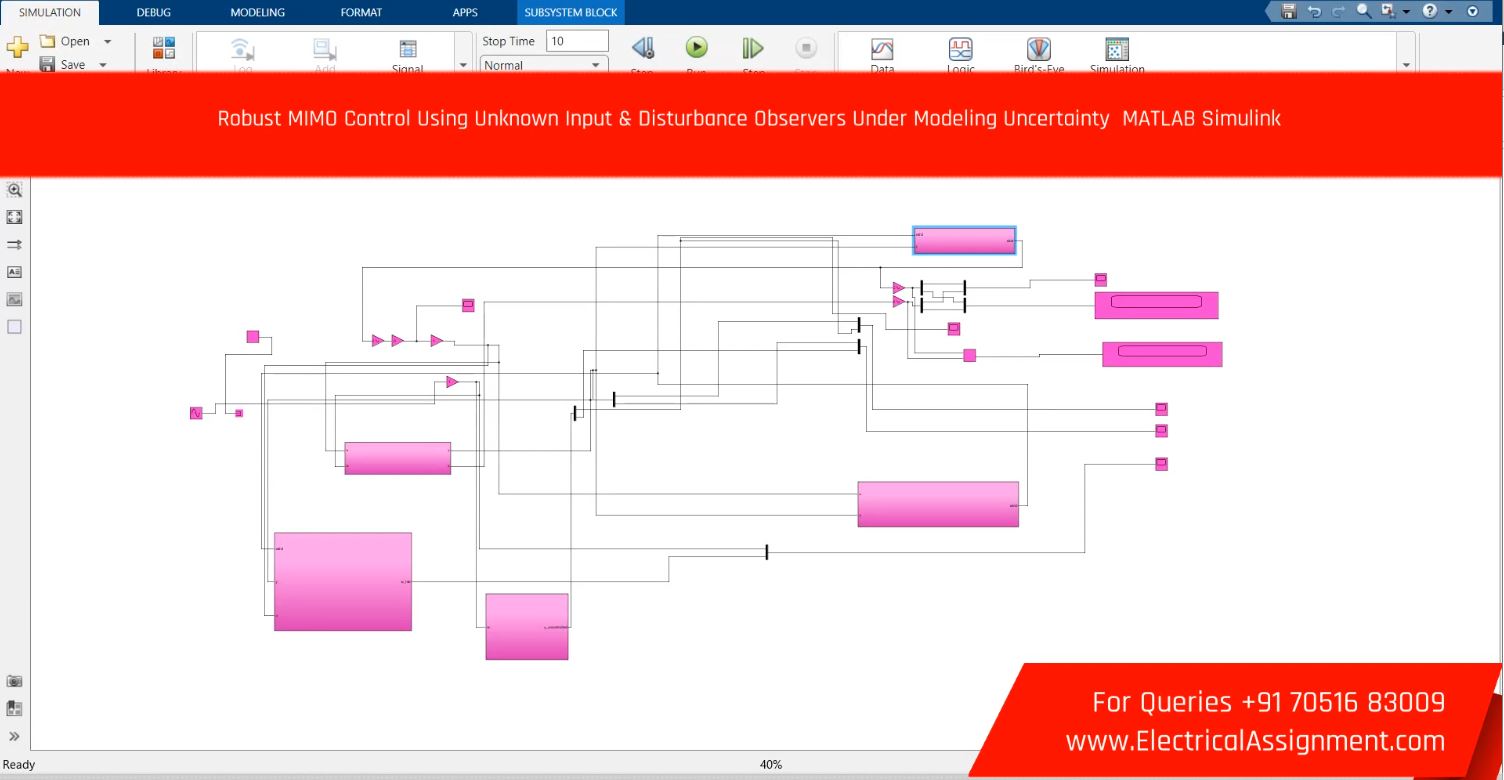The image size is (1504, 780).
Task: Click the search magnifier in the title bar
Action: [x=1364, y=11]
